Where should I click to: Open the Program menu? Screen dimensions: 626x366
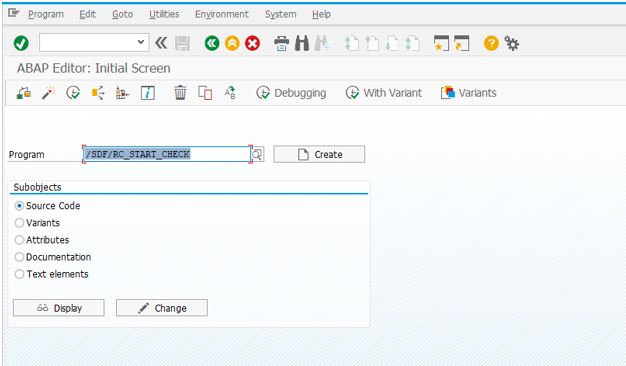tap(46, 14)
